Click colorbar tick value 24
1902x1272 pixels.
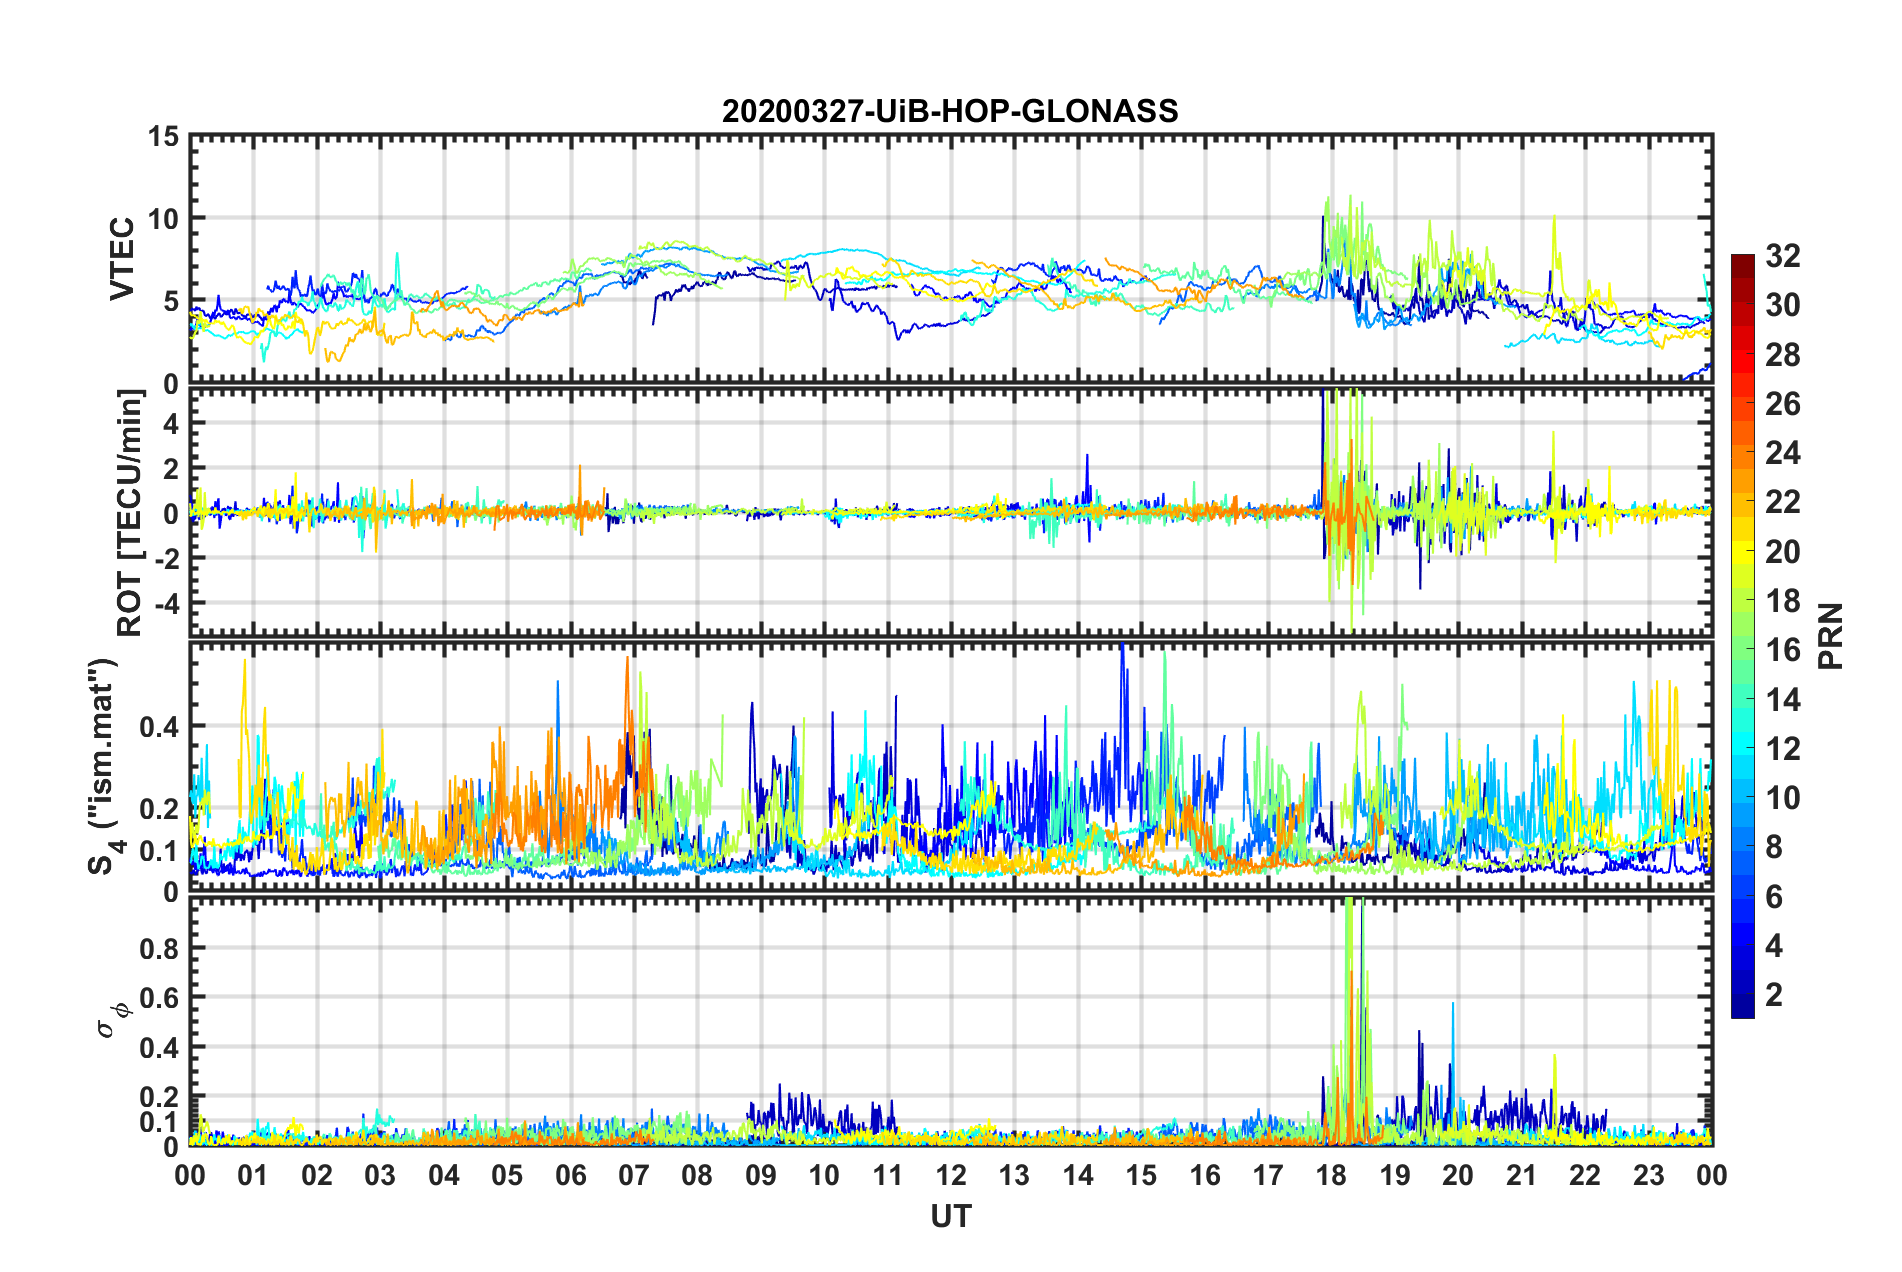click(1782, 453)
